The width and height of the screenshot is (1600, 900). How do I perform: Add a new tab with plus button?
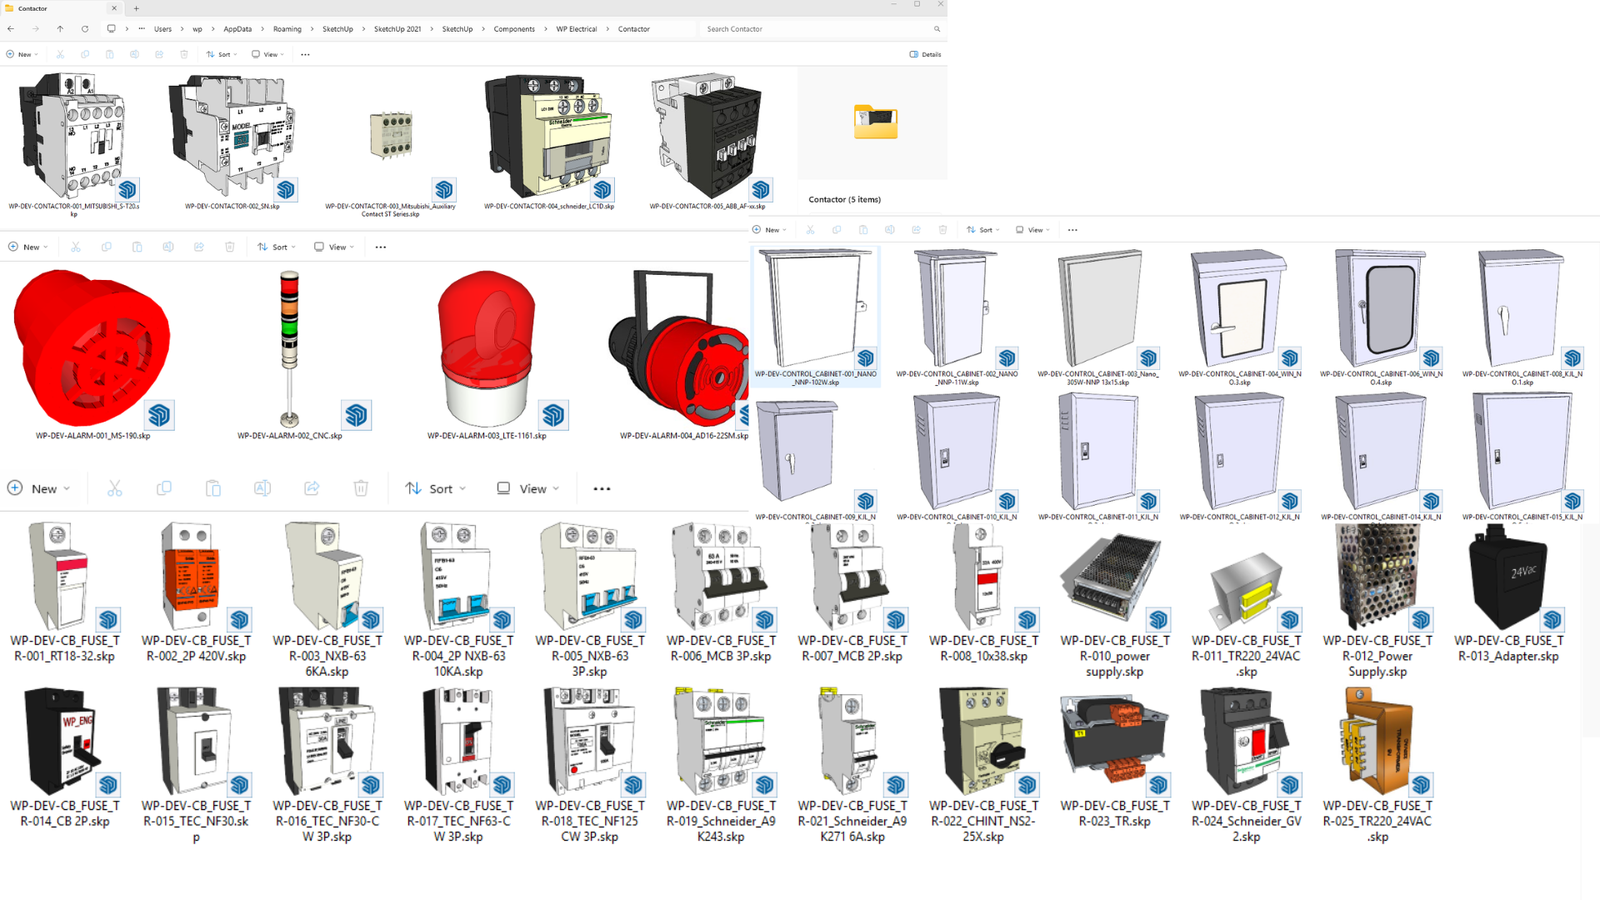tap(136, 8)
